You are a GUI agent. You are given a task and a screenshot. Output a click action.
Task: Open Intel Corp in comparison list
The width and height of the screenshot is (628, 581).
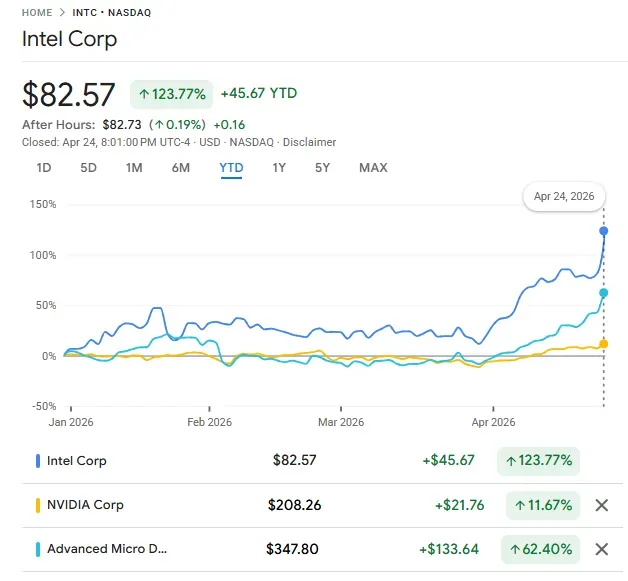pos(76,461)
